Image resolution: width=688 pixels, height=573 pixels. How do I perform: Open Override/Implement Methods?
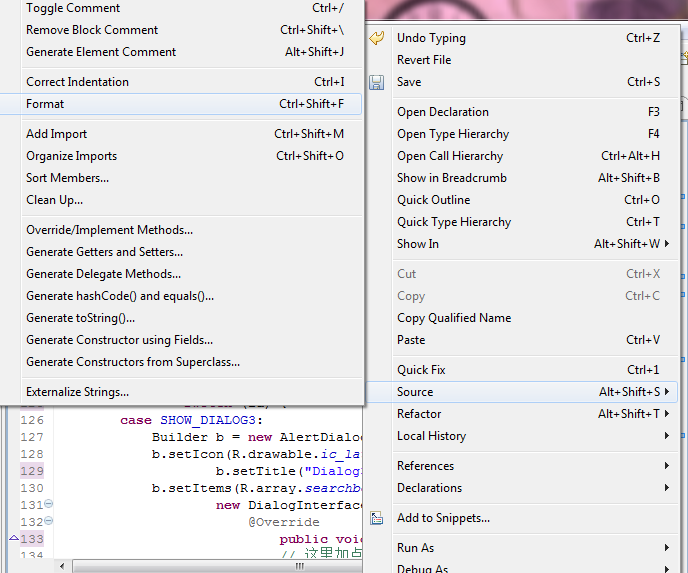tap(182, 230)
